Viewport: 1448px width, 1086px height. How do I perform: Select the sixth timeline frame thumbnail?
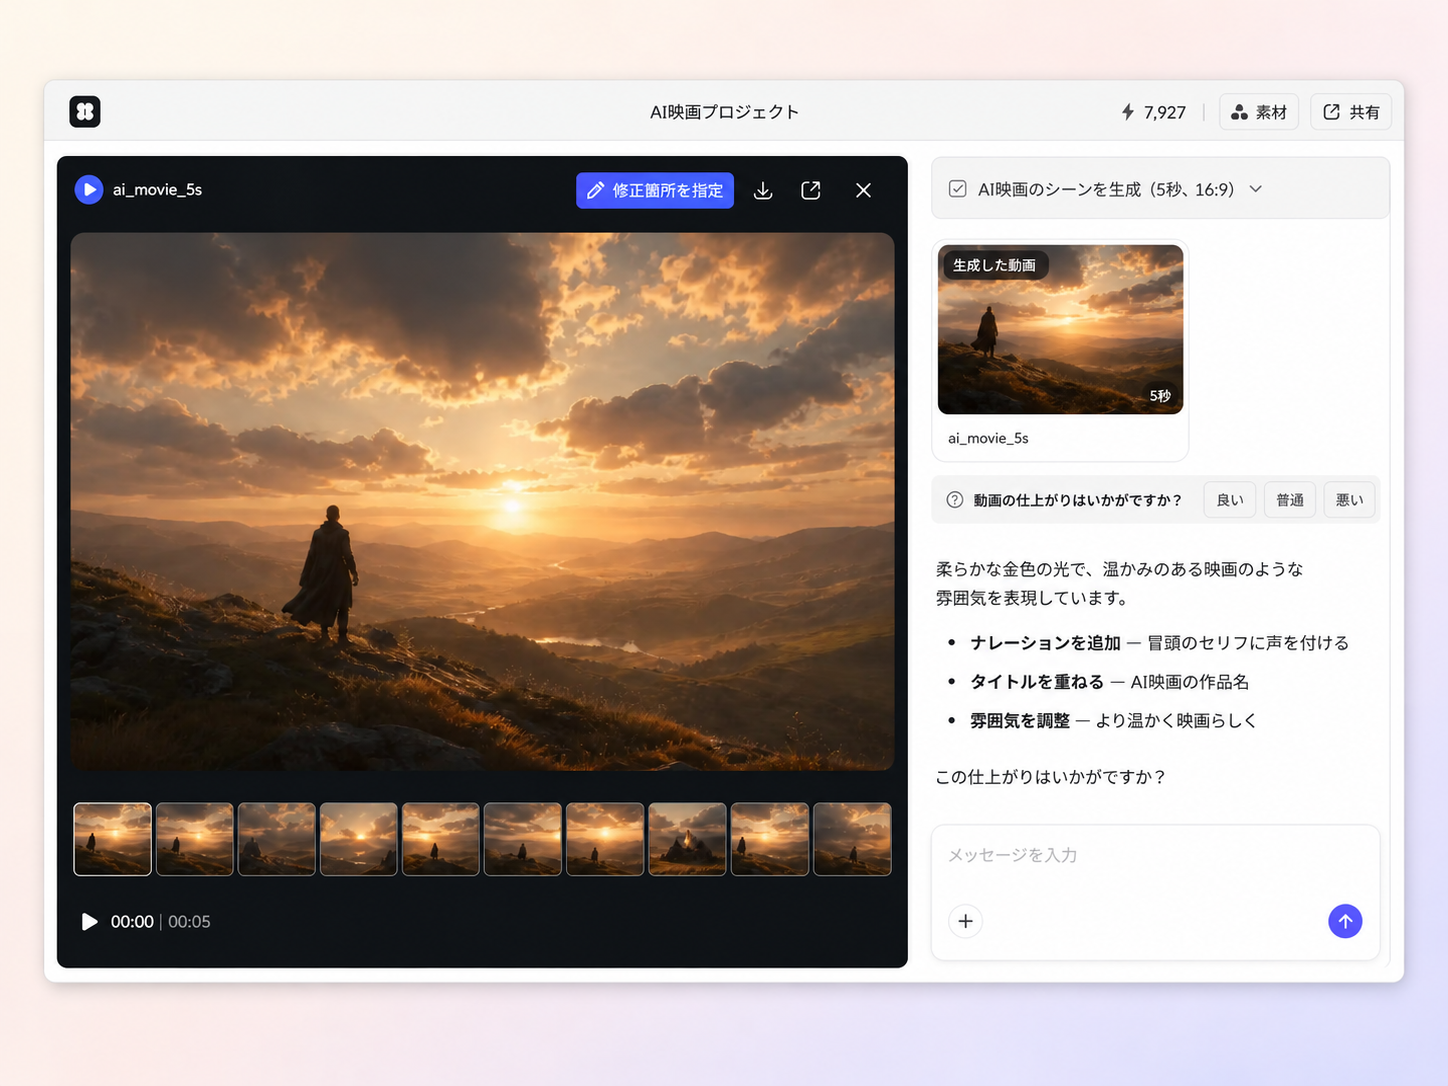coord(523,839)
